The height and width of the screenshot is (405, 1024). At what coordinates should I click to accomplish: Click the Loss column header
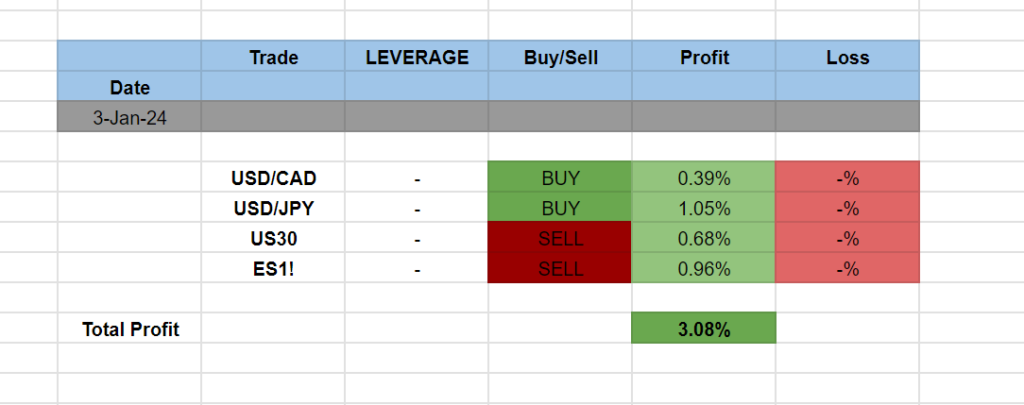click(x=847, y=57)
